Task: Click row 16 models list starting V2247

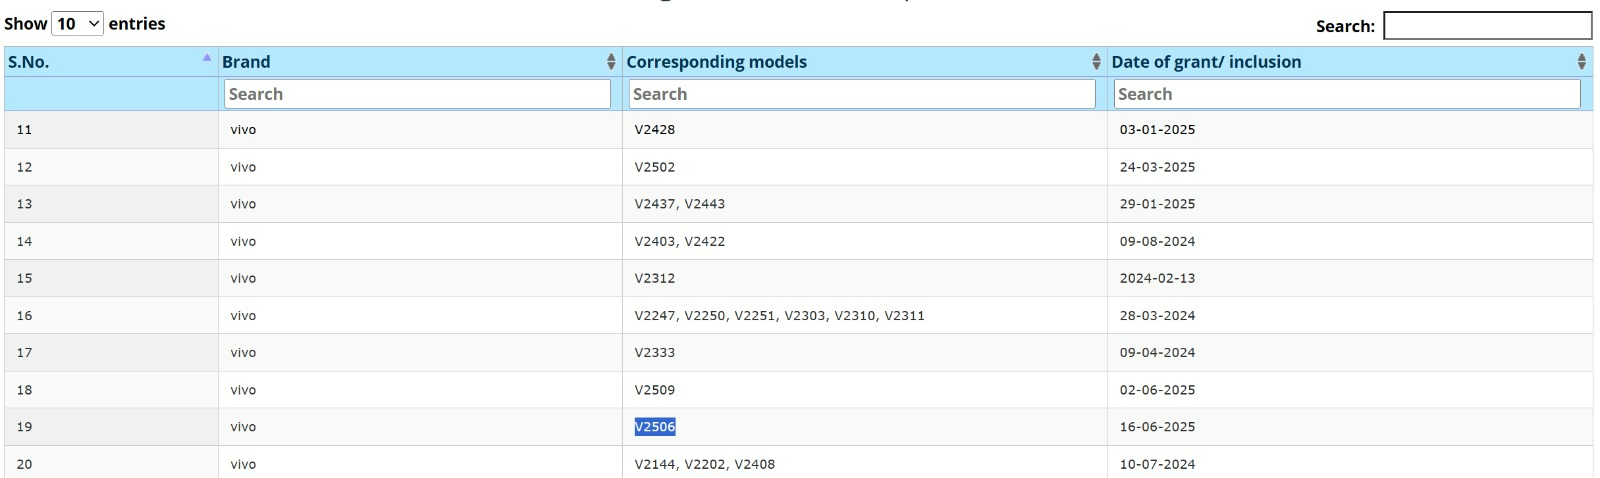Action: pos(779,316)
